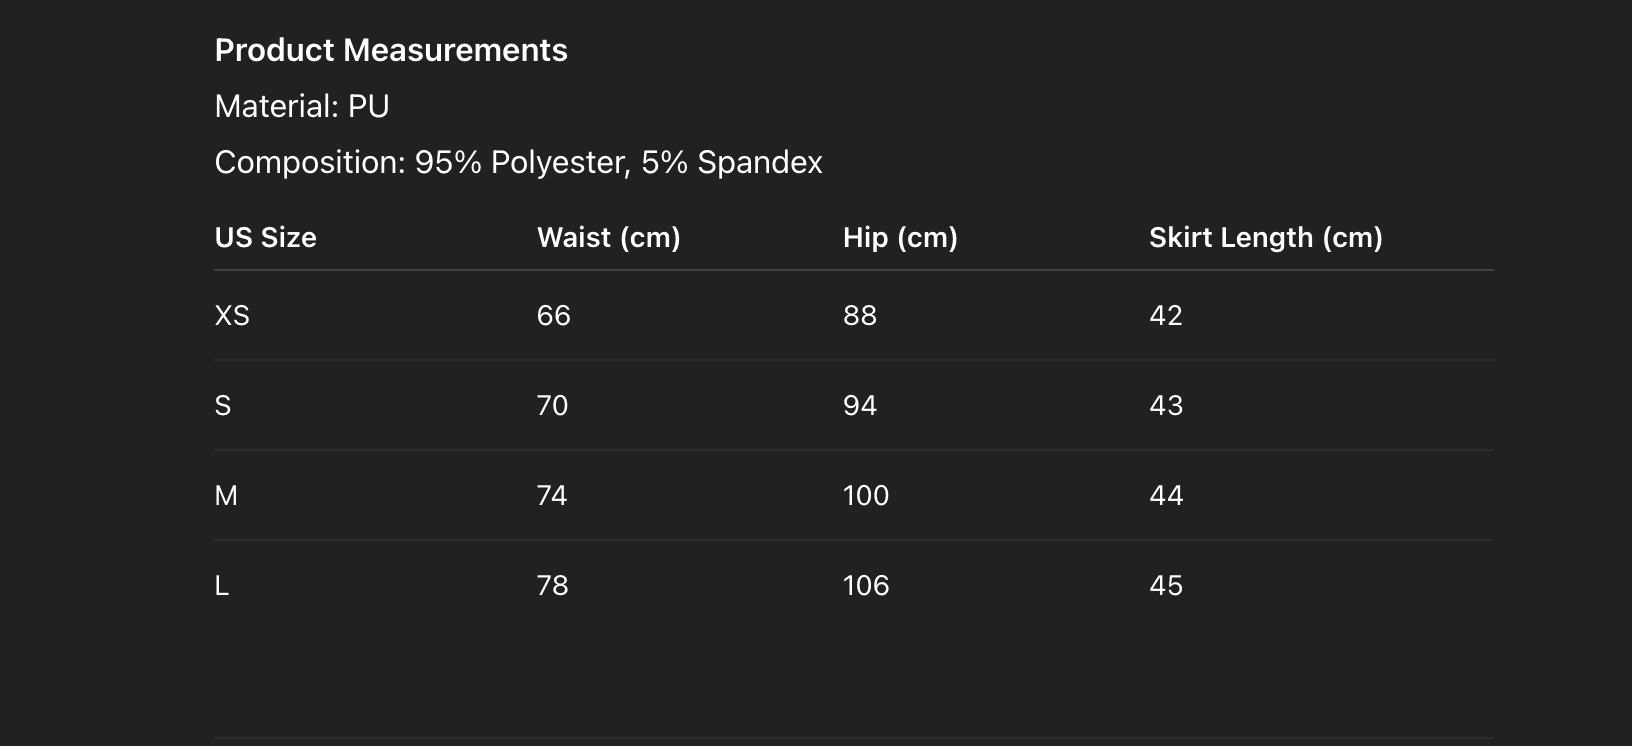Click skirt length value 42
This screenshot has width=1632, height=746.
point(1166,315)
